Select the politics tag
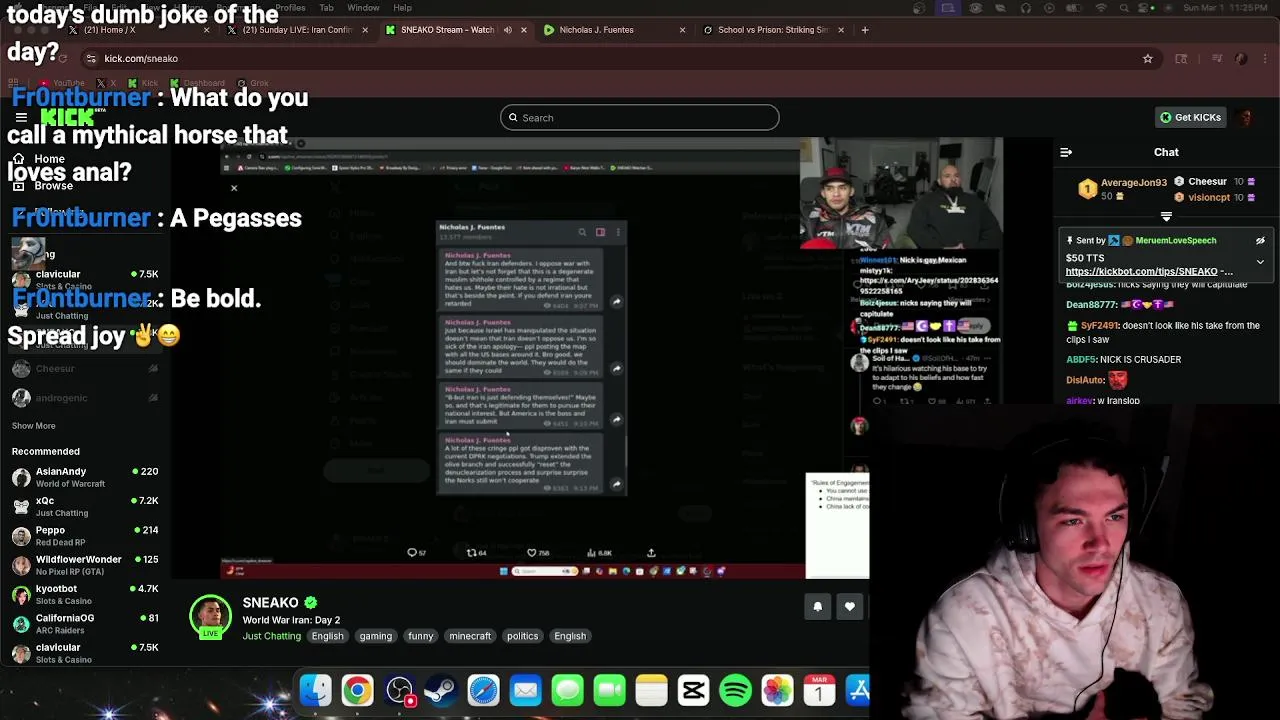Viewport: 1280px width, 720px height. click(x=522, y=636)
